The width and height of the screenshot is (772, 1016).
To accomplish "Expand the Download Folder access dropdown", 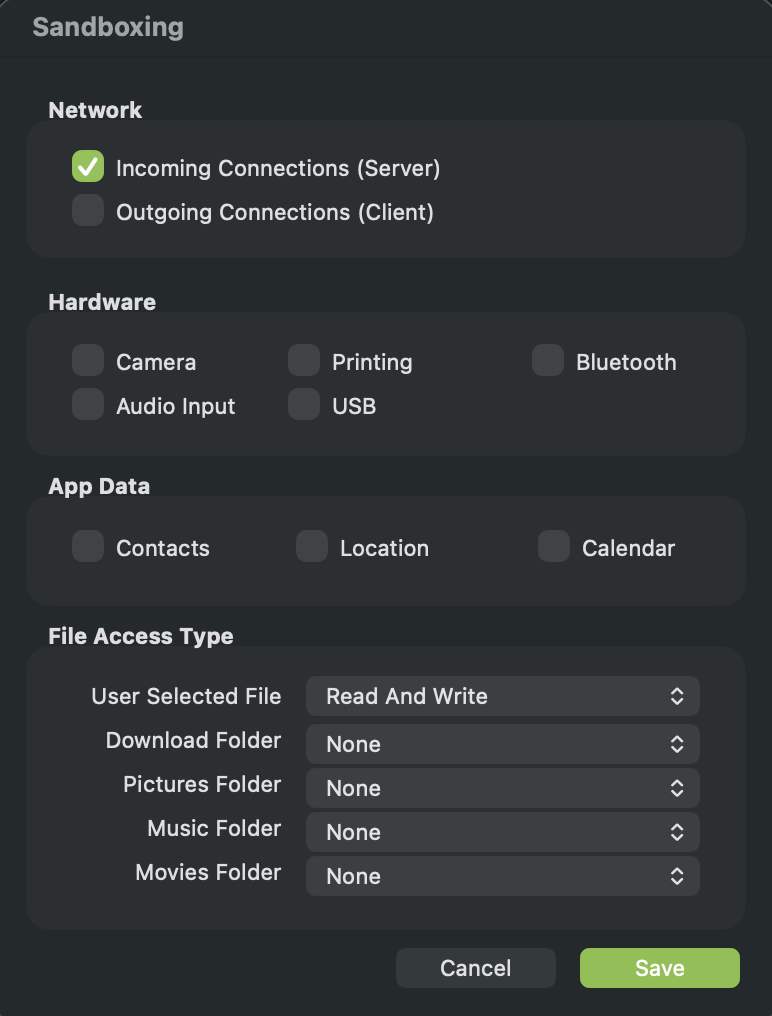I will (x=502, y=744).
